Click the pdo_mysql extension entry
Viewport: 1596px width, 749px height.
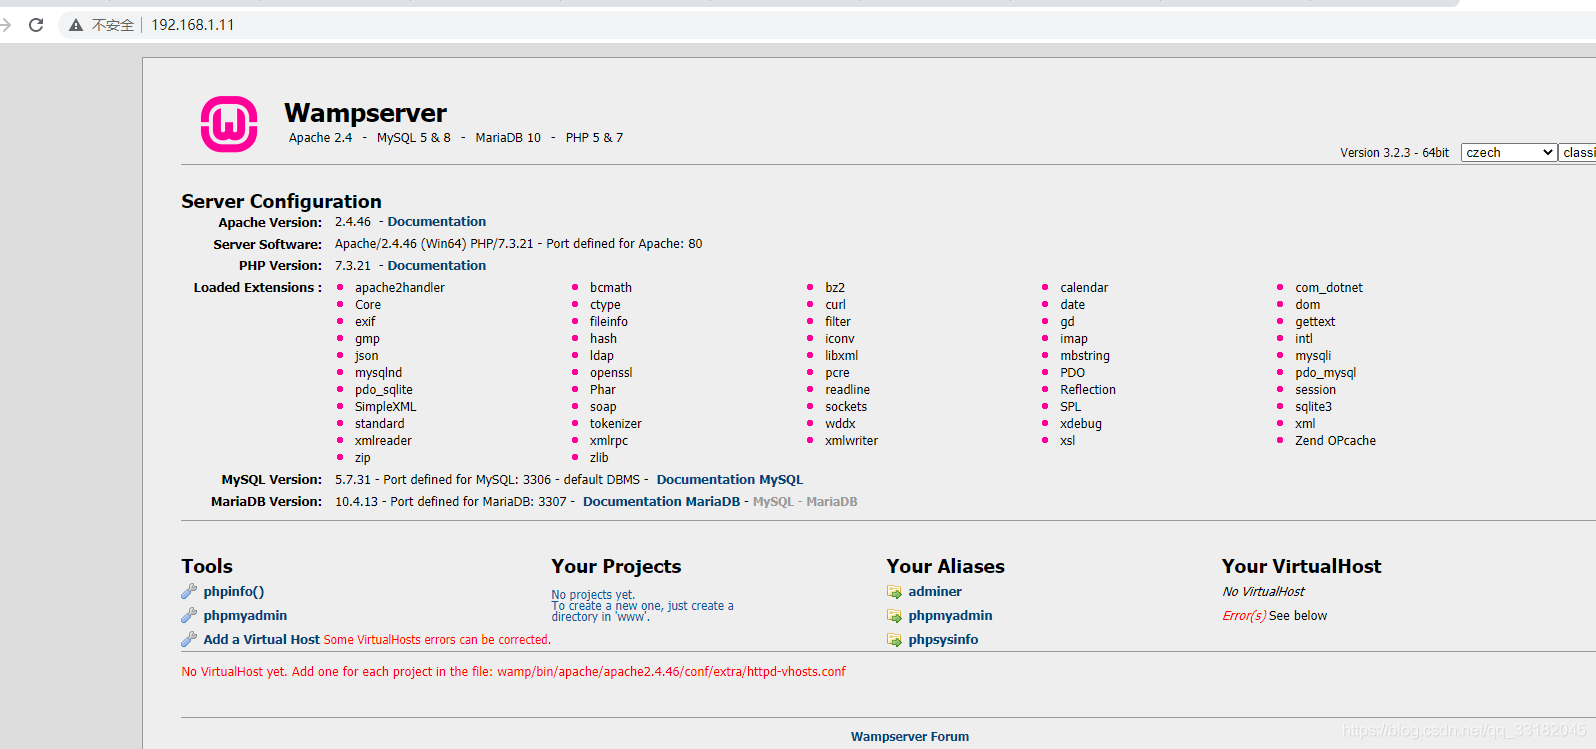[1326, 373]
